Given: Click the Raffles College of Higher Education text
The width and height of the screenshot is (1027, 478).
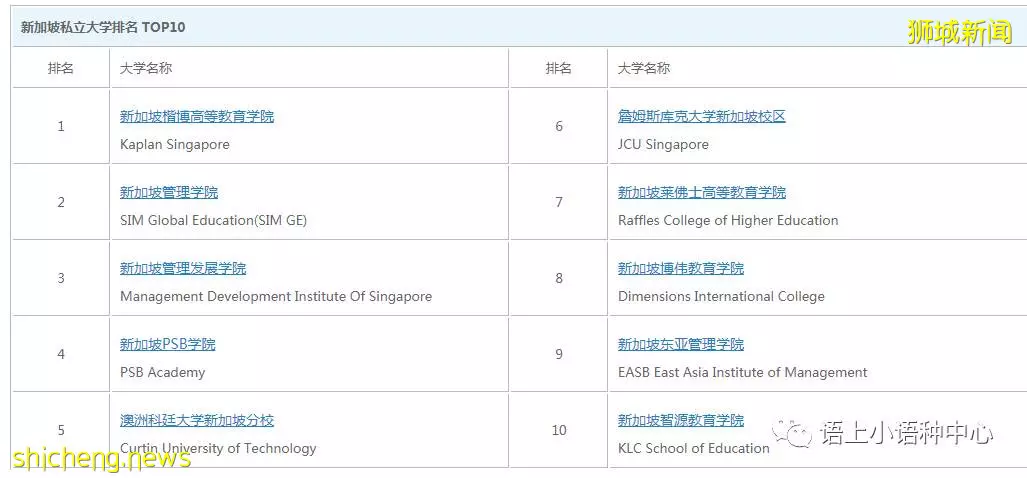Looking at the screenshot, I should (x=728, y=221).
